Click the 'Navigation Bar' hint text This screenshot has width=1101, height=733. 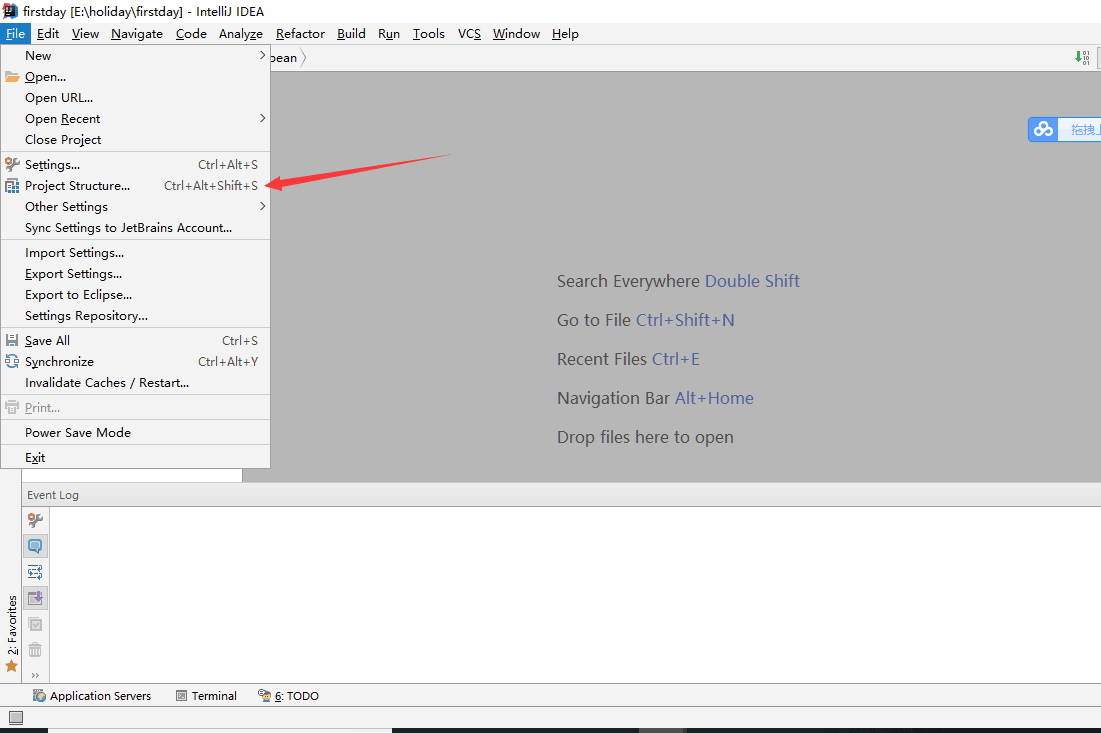(614, 398)
